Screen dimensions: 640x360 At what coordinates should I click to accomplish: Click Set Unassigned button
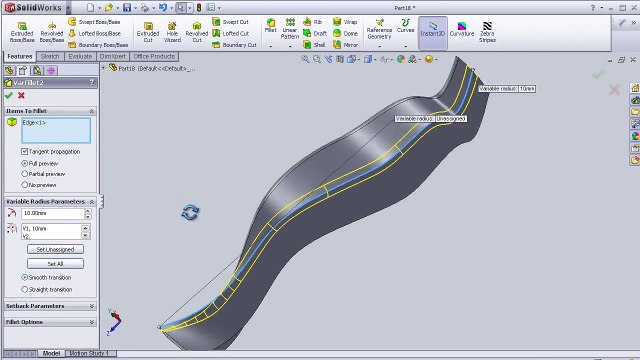[x=56, y=249]
